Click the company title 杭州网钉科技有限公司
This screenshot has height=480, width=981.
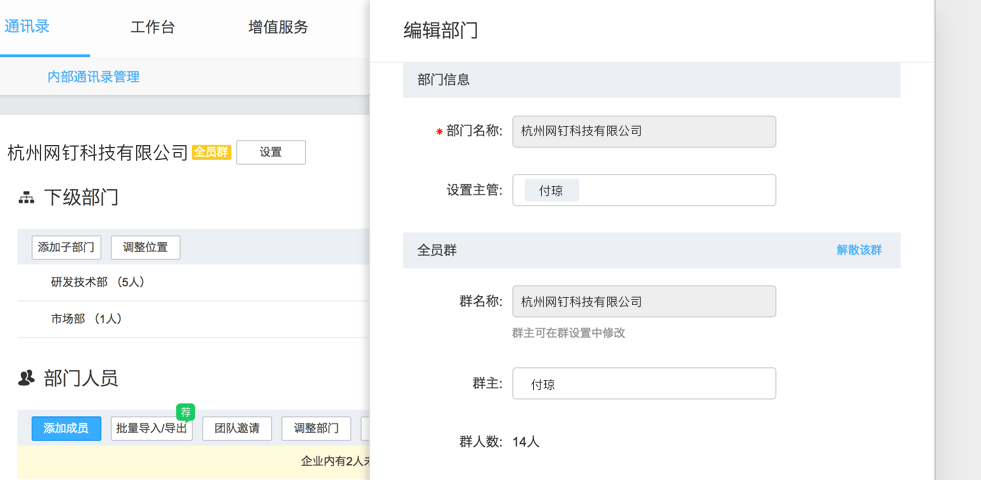point(98,153)
